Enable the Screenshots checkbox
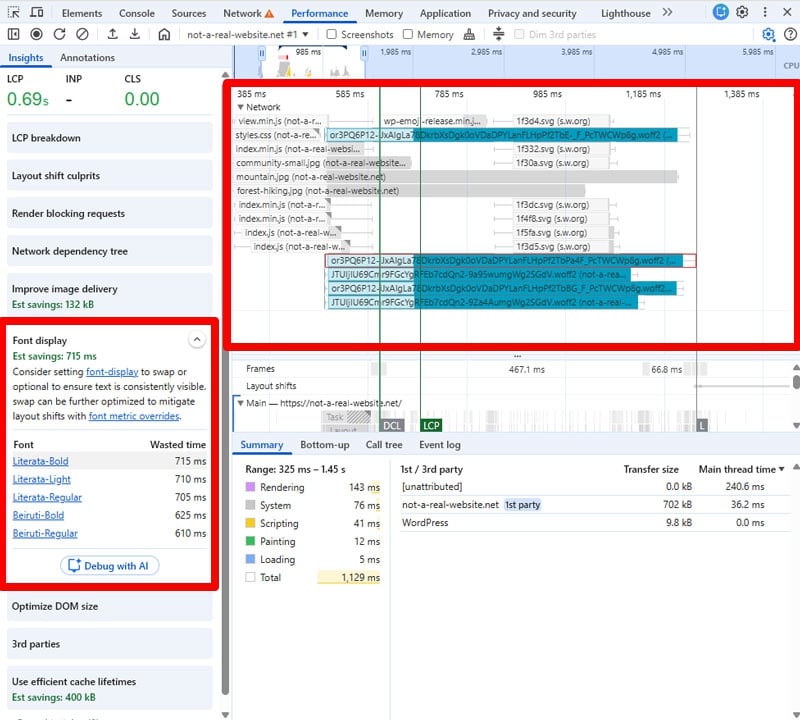This screenshot has height=720, width=800. [331, 33]
